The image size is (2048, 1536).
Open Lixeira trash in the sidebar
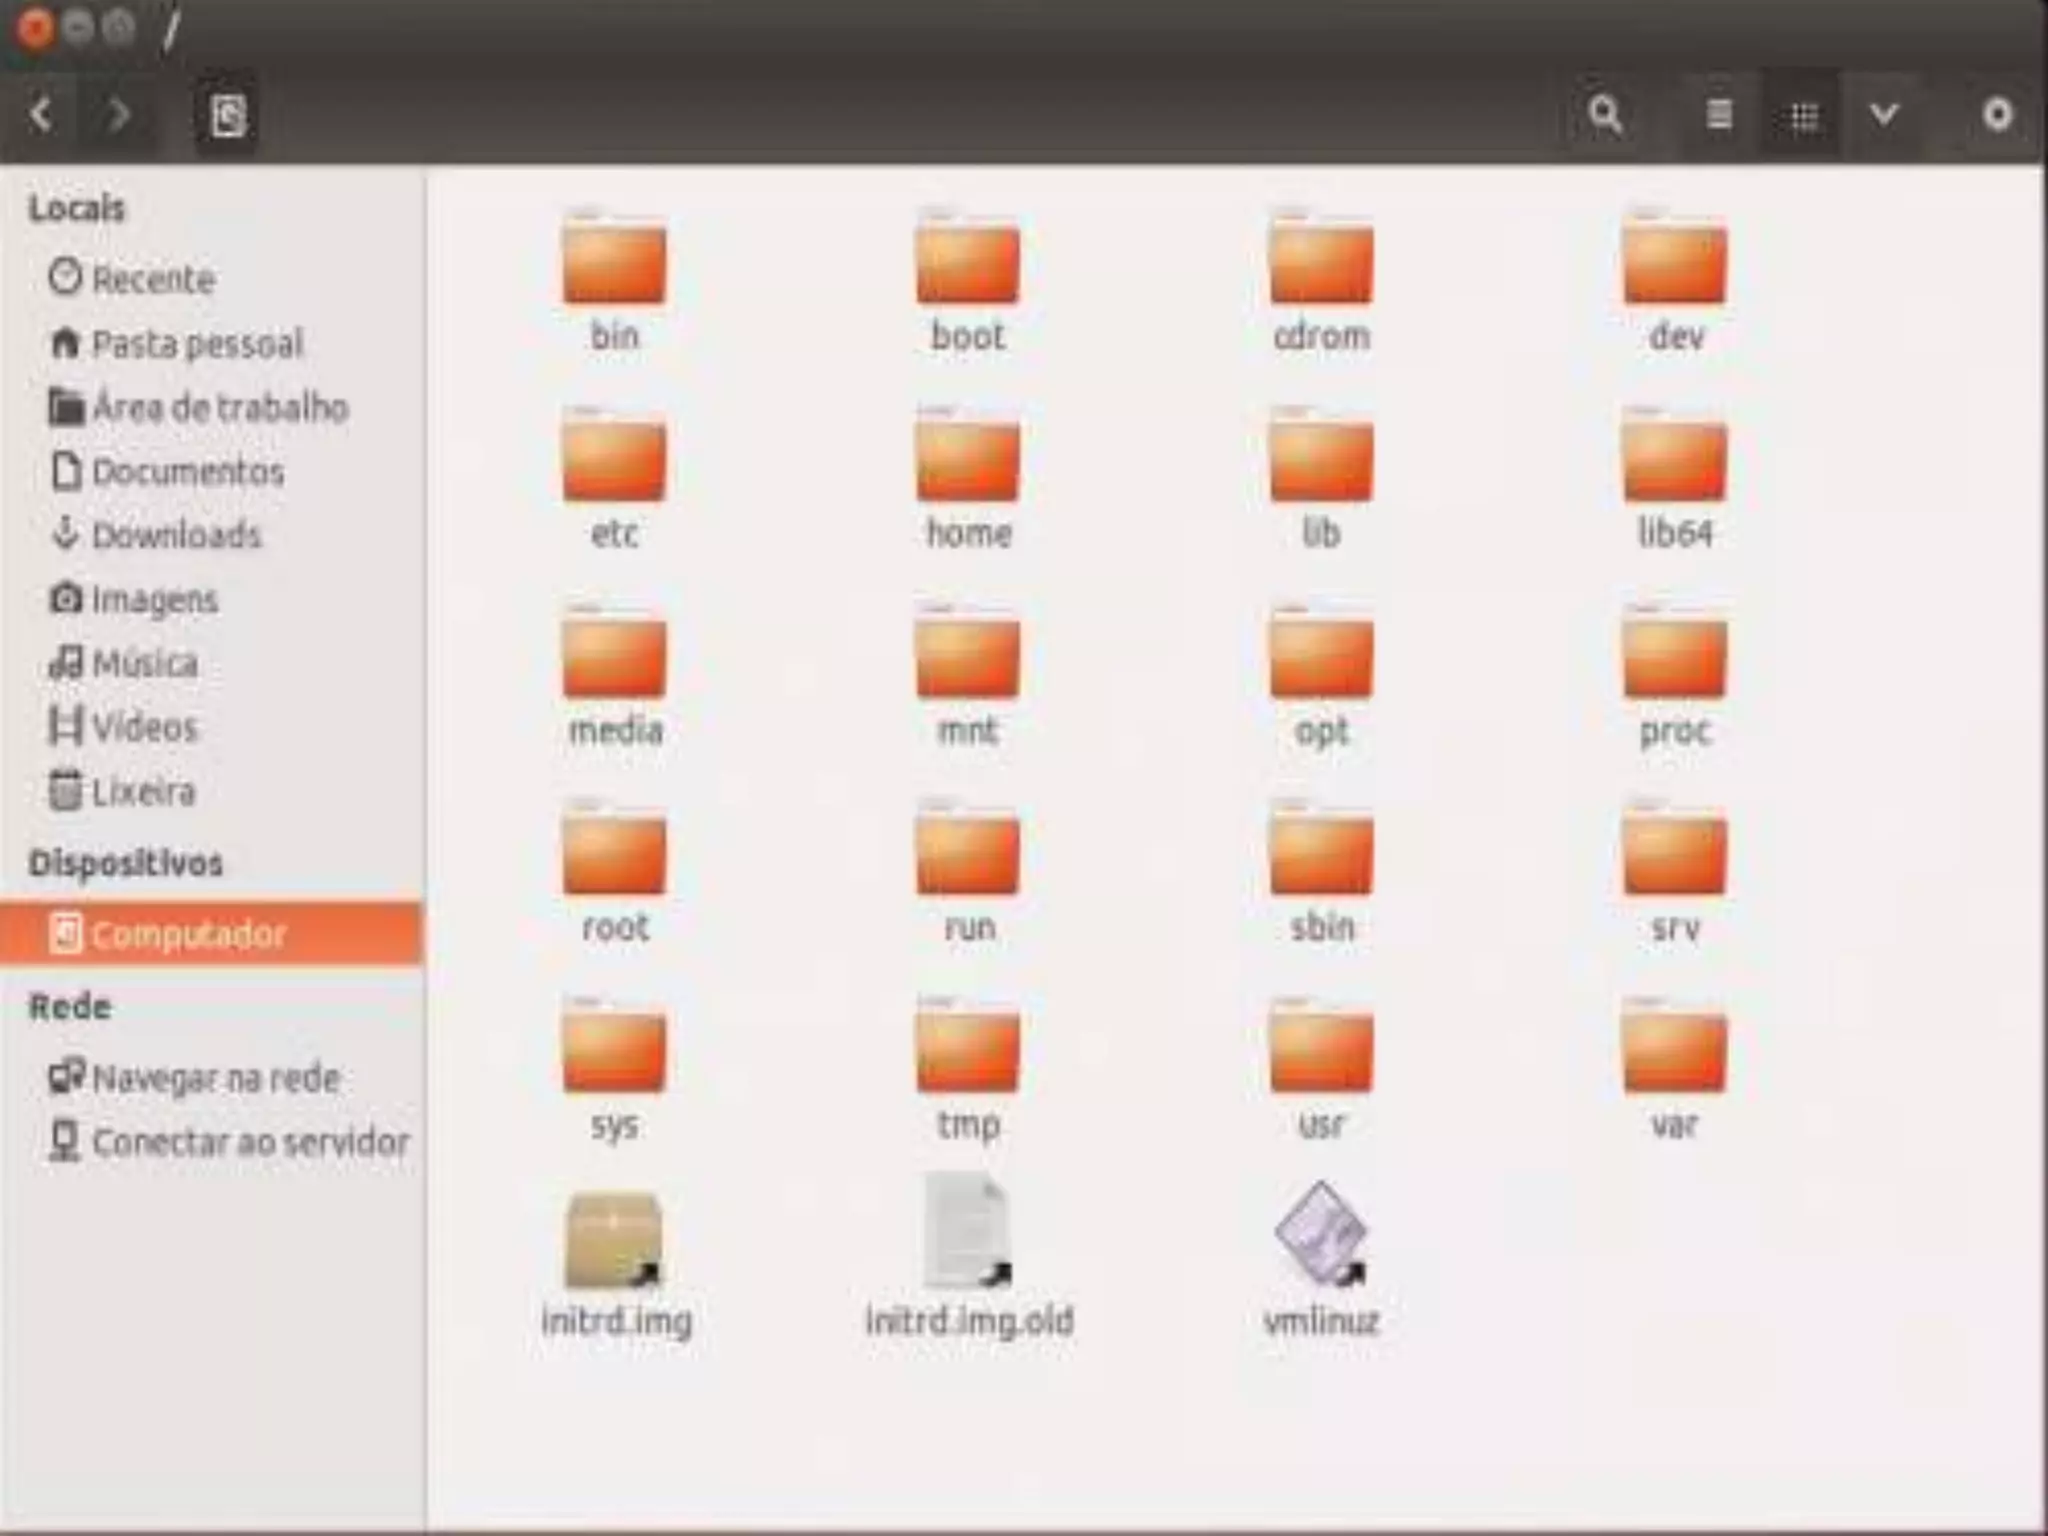(142, 792)
